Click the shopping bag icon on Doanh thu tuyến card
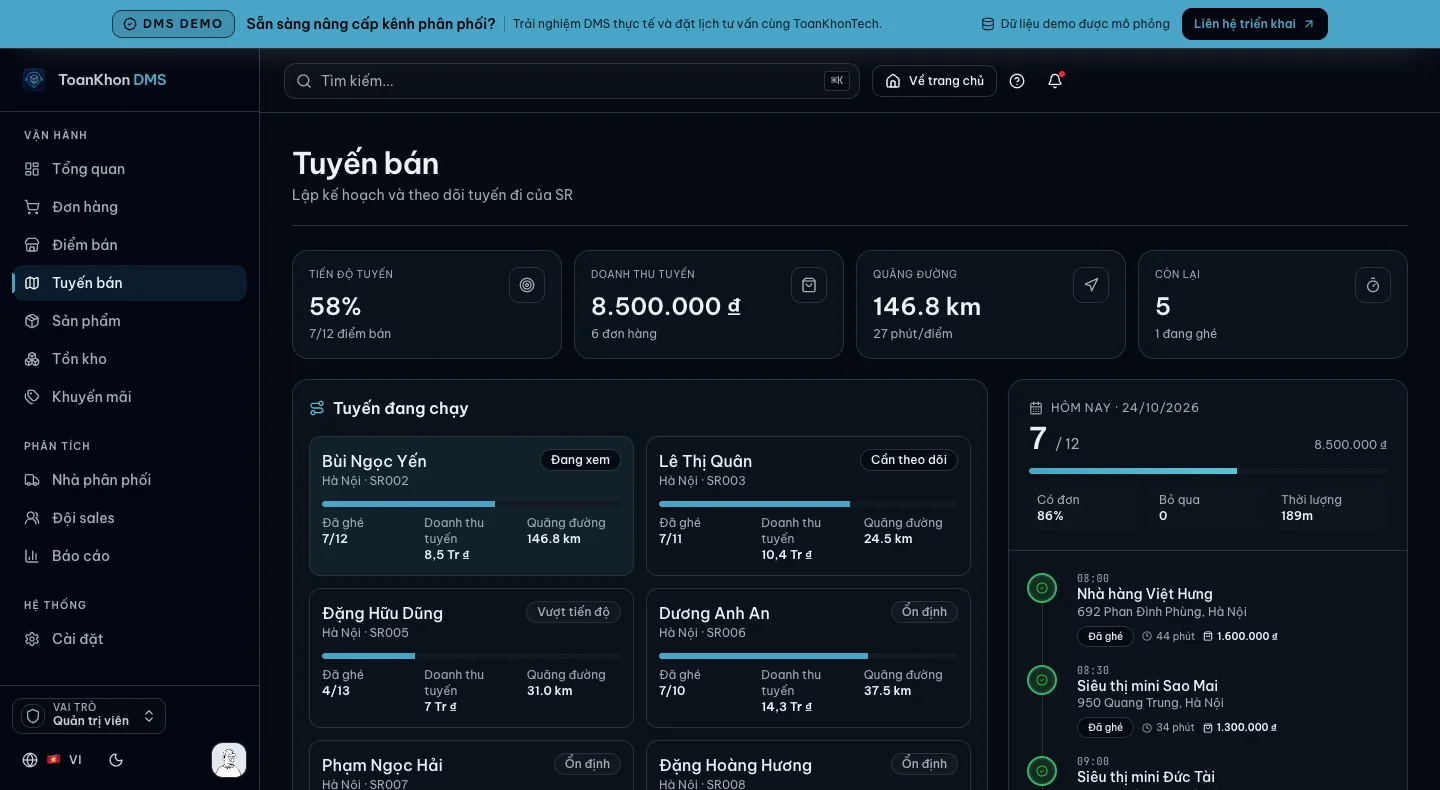The image size is (1440, 790). tap(809, 285)
